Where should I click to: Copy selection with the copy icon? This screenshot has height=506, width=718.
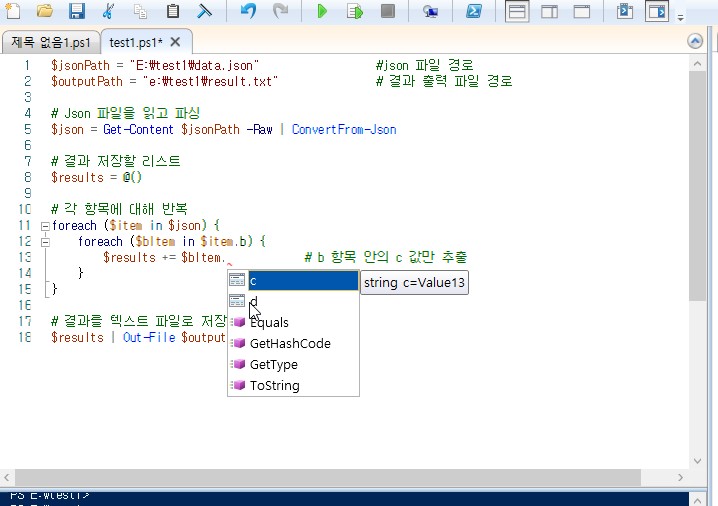[x=141, y=11]
